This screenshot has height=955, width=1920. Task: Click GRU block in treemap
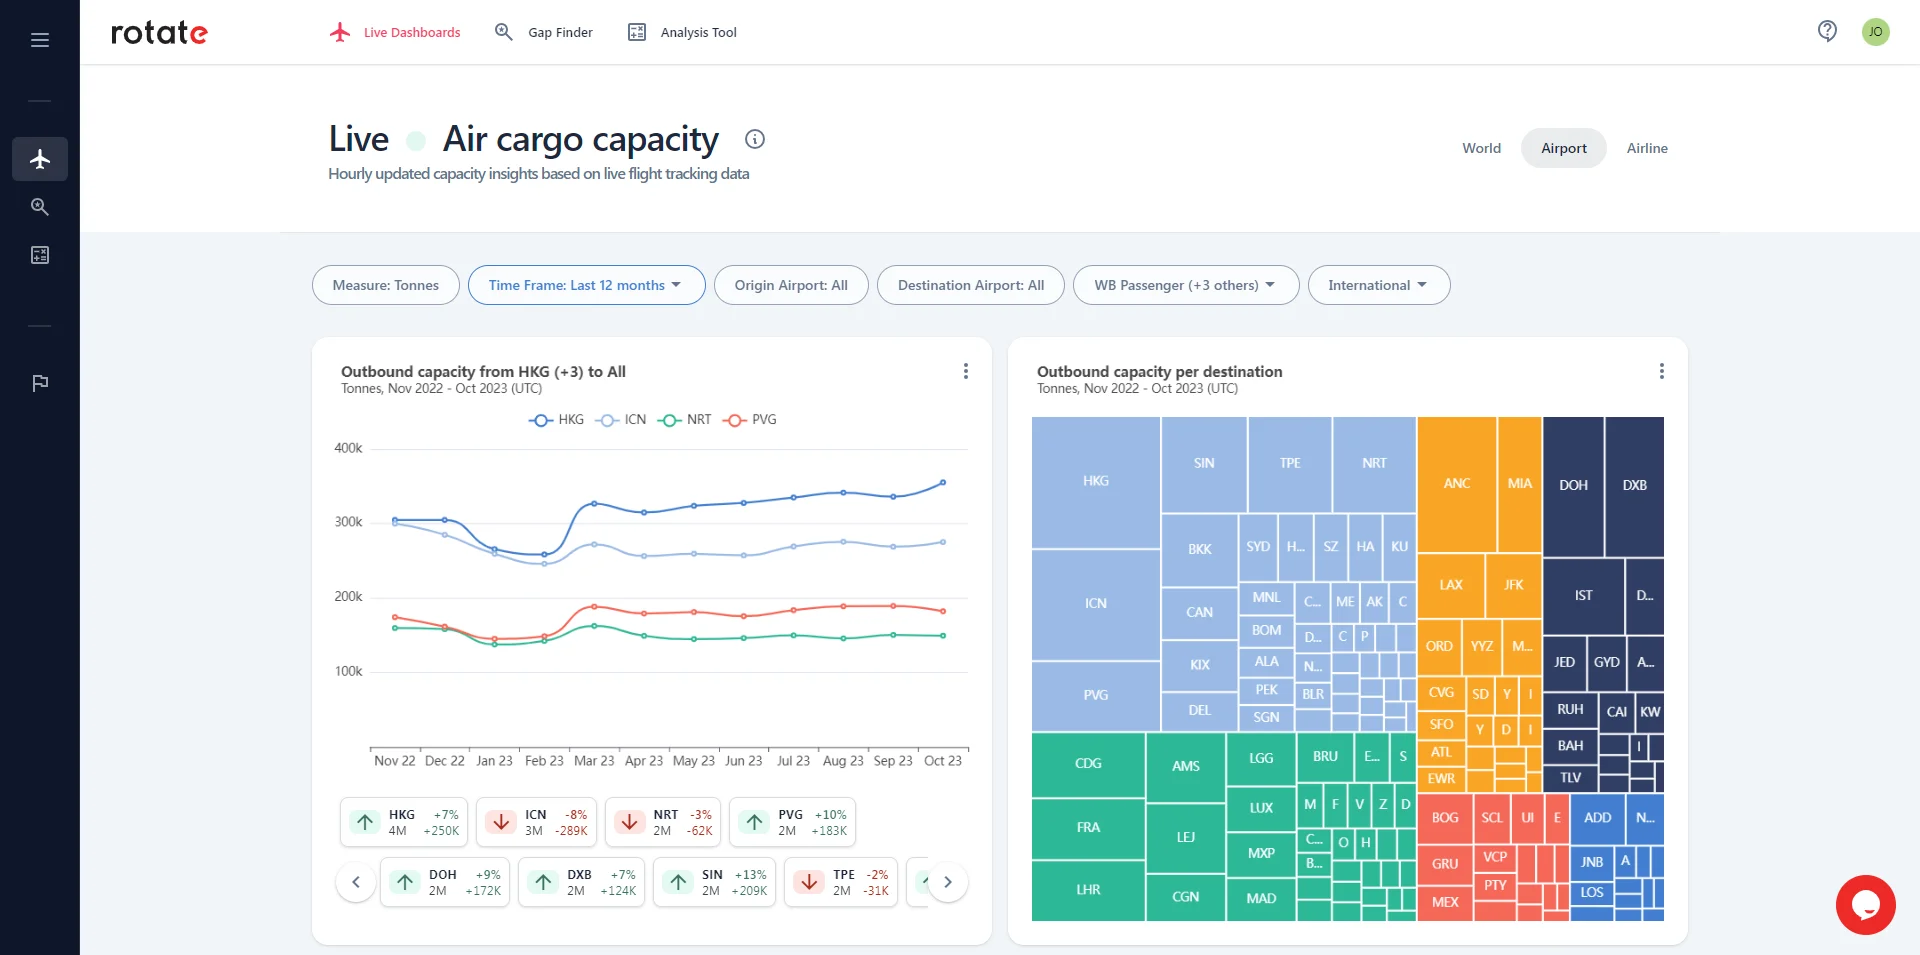[x=1445, y=865]
